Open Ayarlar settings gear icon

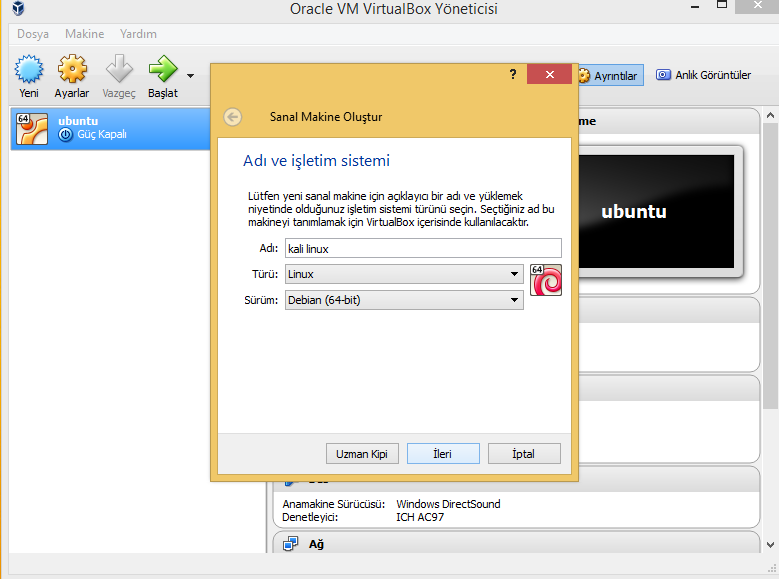(72, 71)
